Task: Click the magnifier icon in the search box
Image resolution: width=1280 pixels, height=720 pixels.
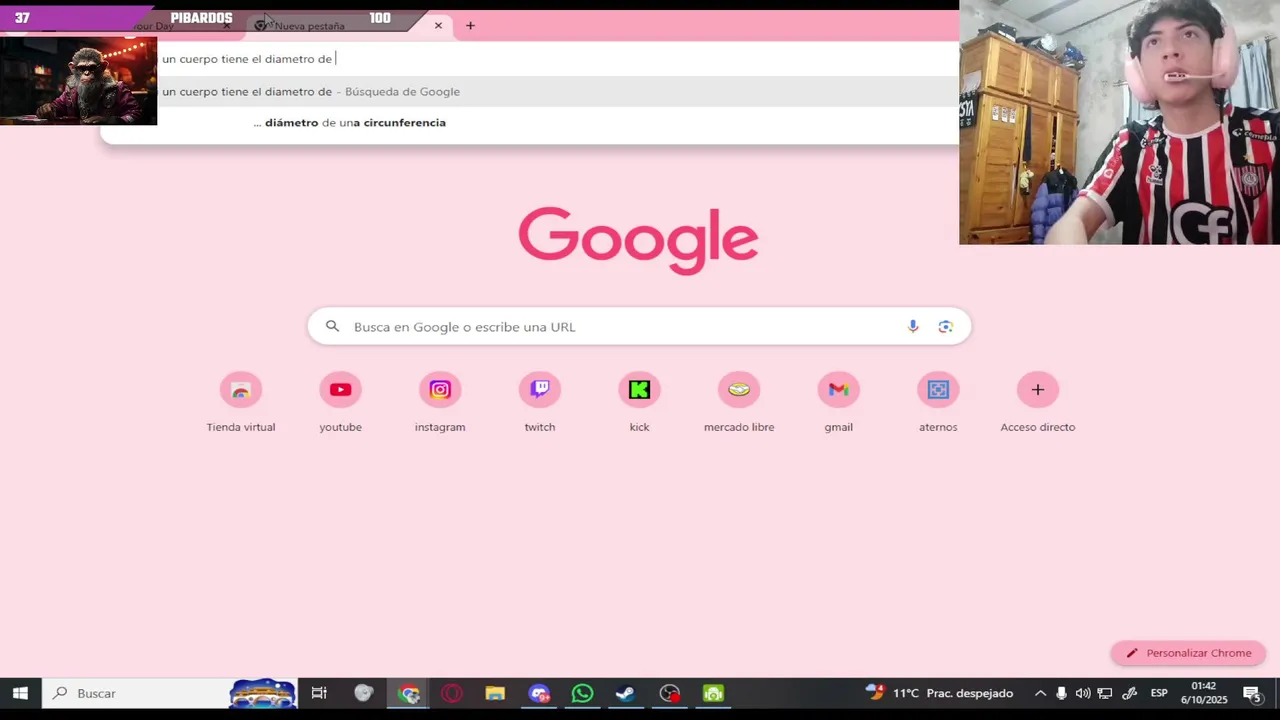Action: click(x=332, y=327)
